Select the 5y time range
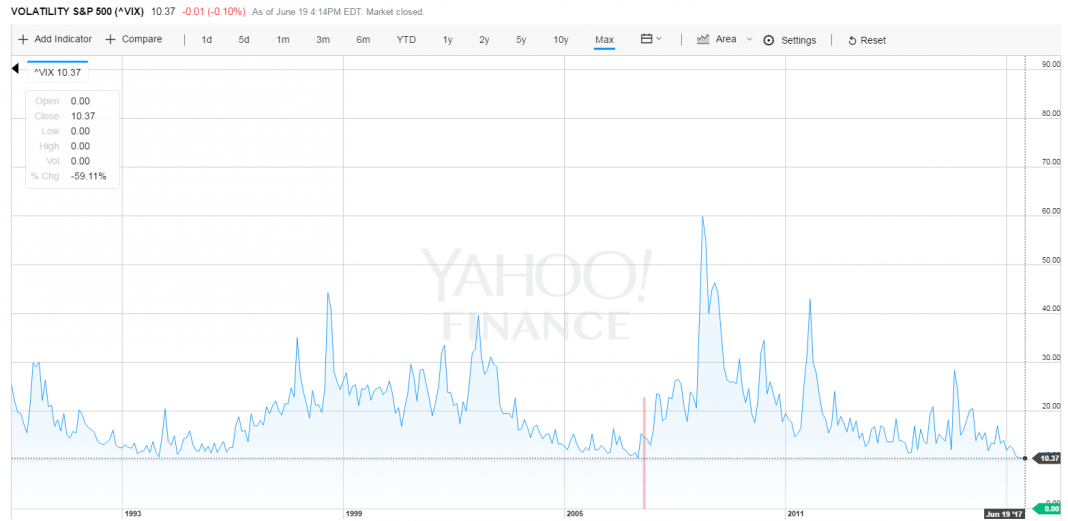The height and width of the screenshot is (521, 1068). click(x=521, y=40)
